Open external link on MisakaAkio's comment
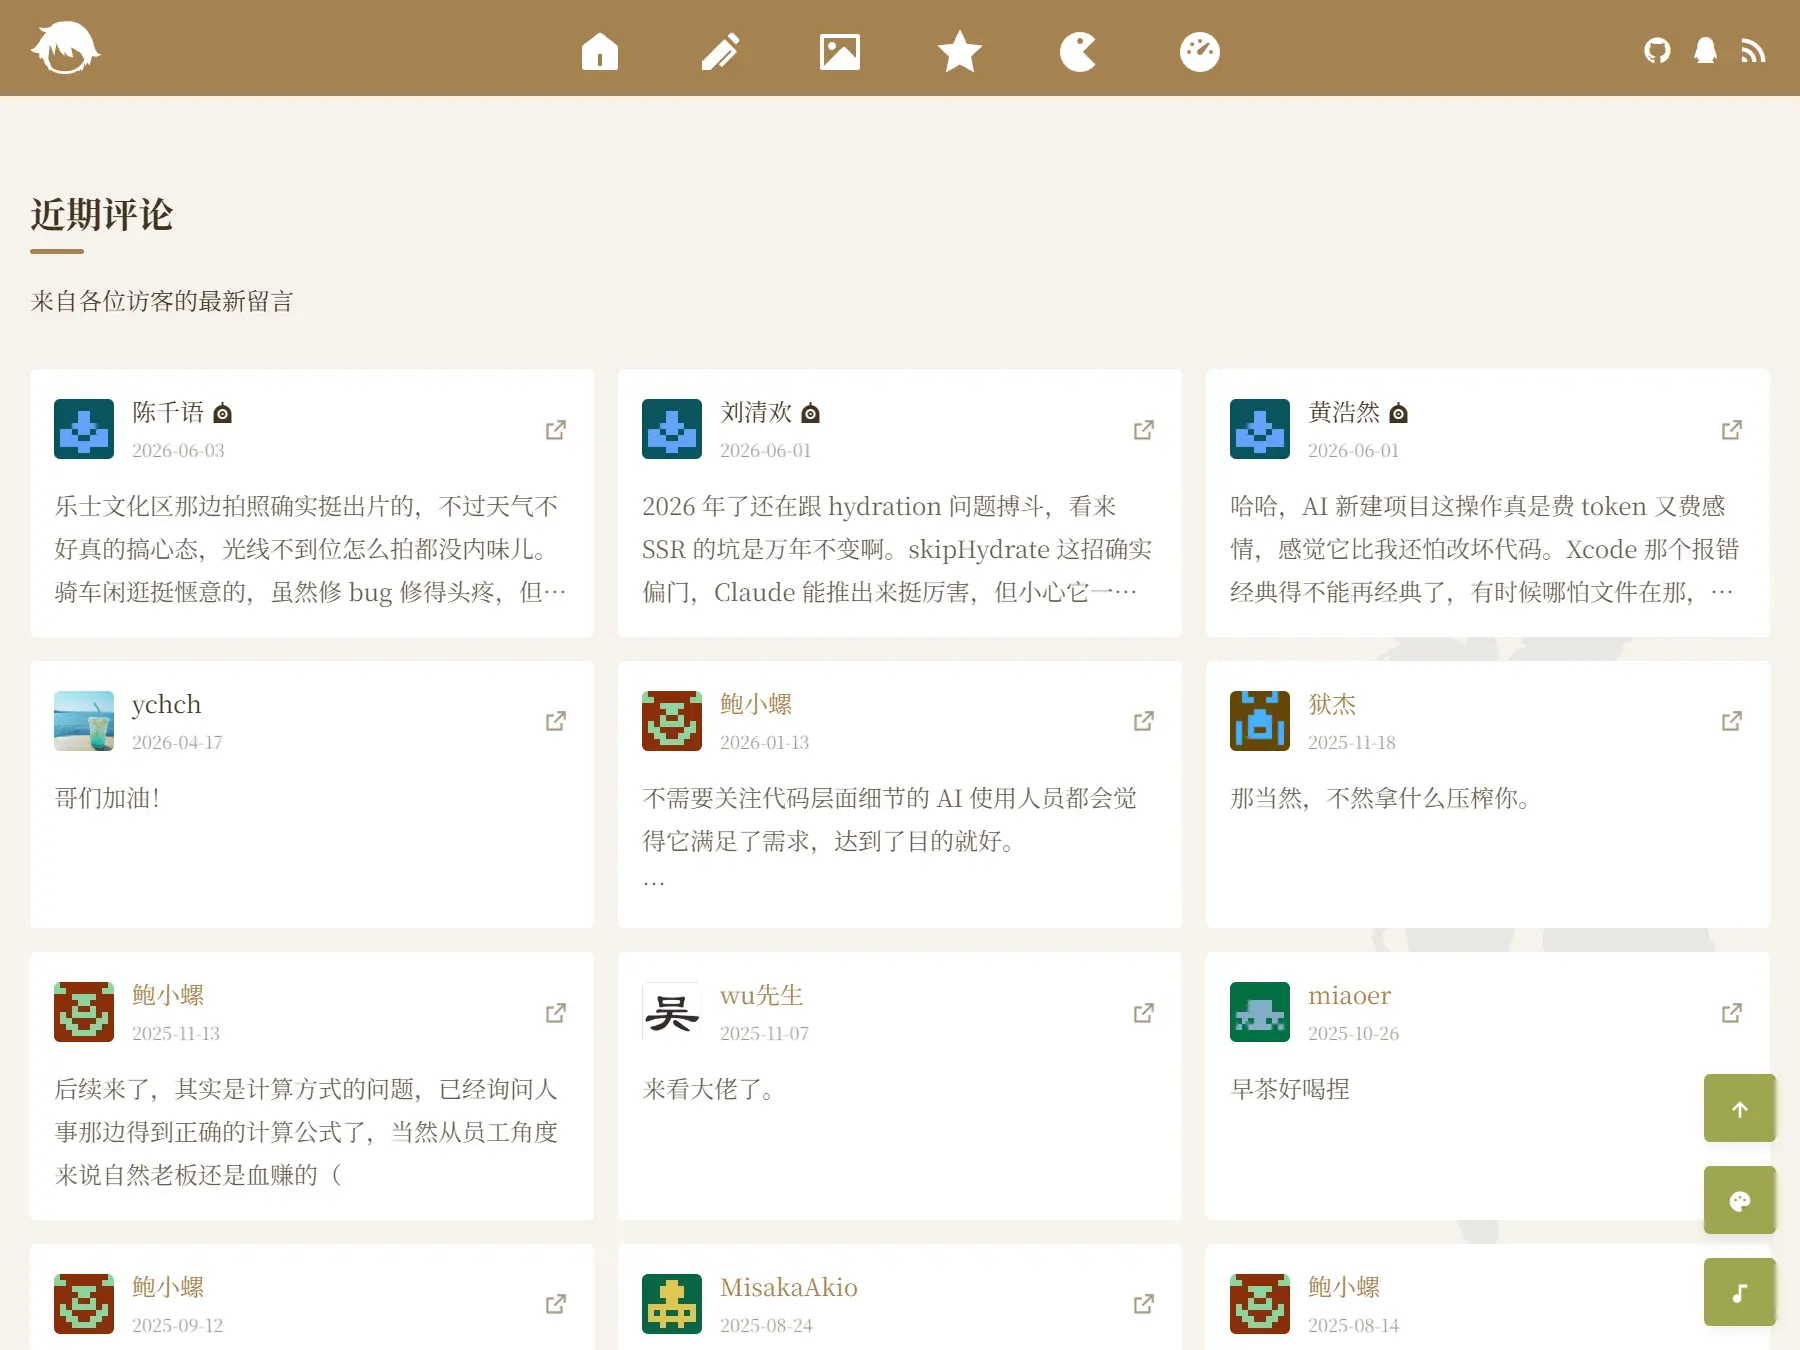This screenshot has height=1350, width=1800. [x=1144, y=1304]
